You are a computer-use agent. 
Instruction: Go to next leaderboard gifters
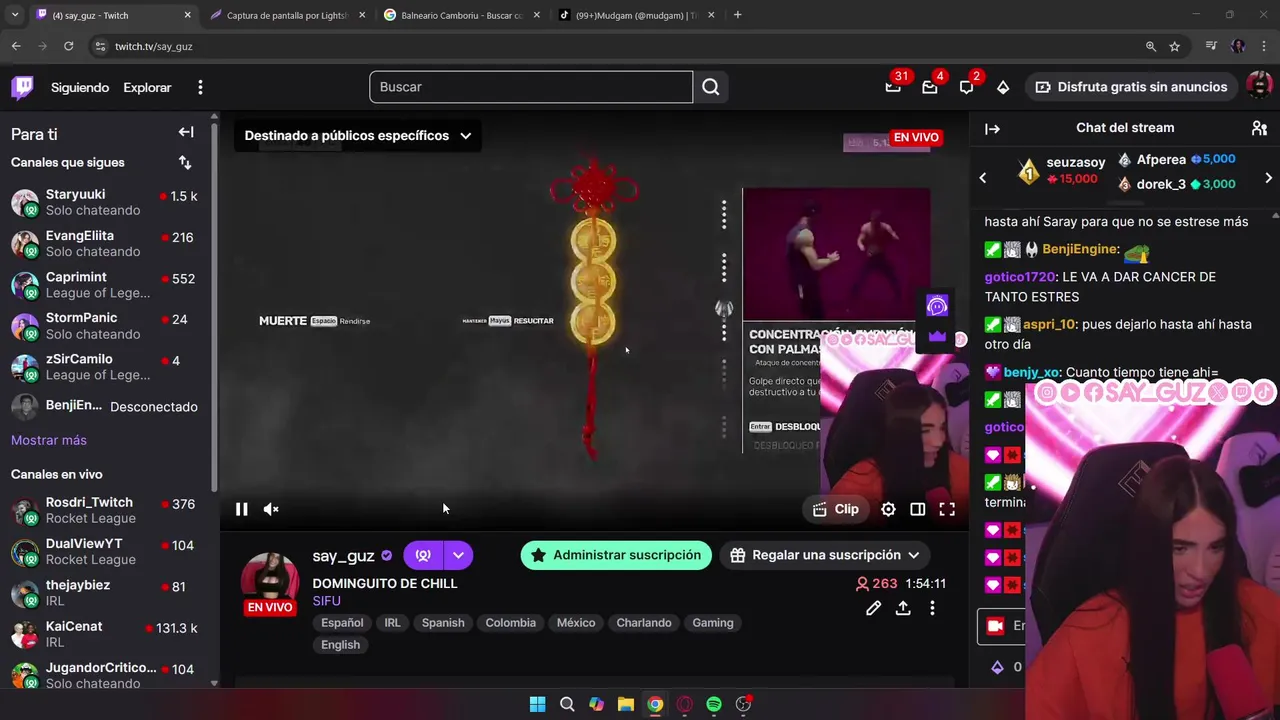[x=1268, y=178]
